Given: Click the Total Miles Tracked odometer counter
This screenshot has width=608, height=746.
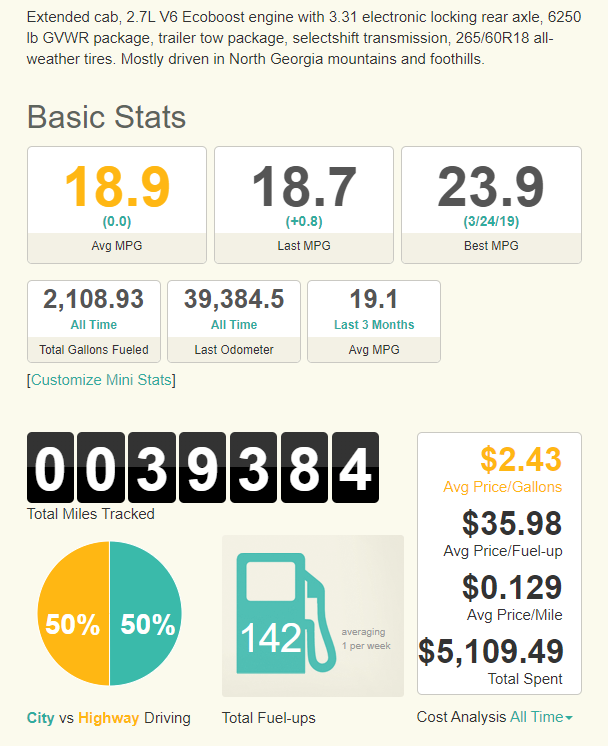Looking at the screenshot, I should point(203,467).
